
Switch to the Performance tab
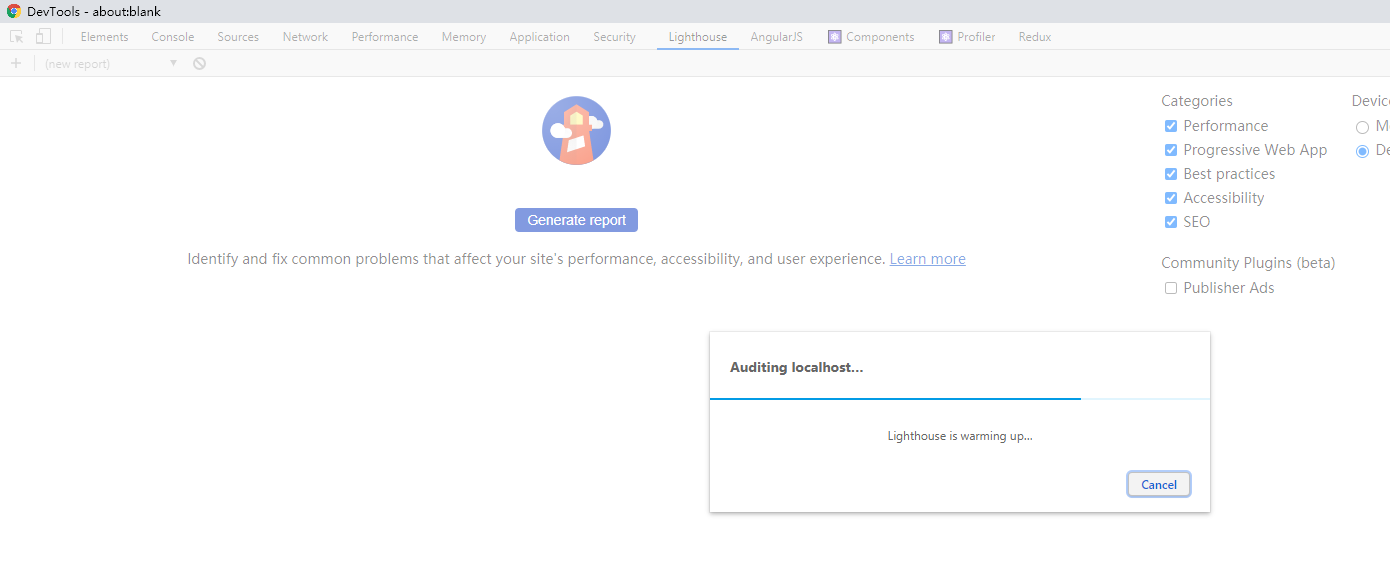(385, 37)
